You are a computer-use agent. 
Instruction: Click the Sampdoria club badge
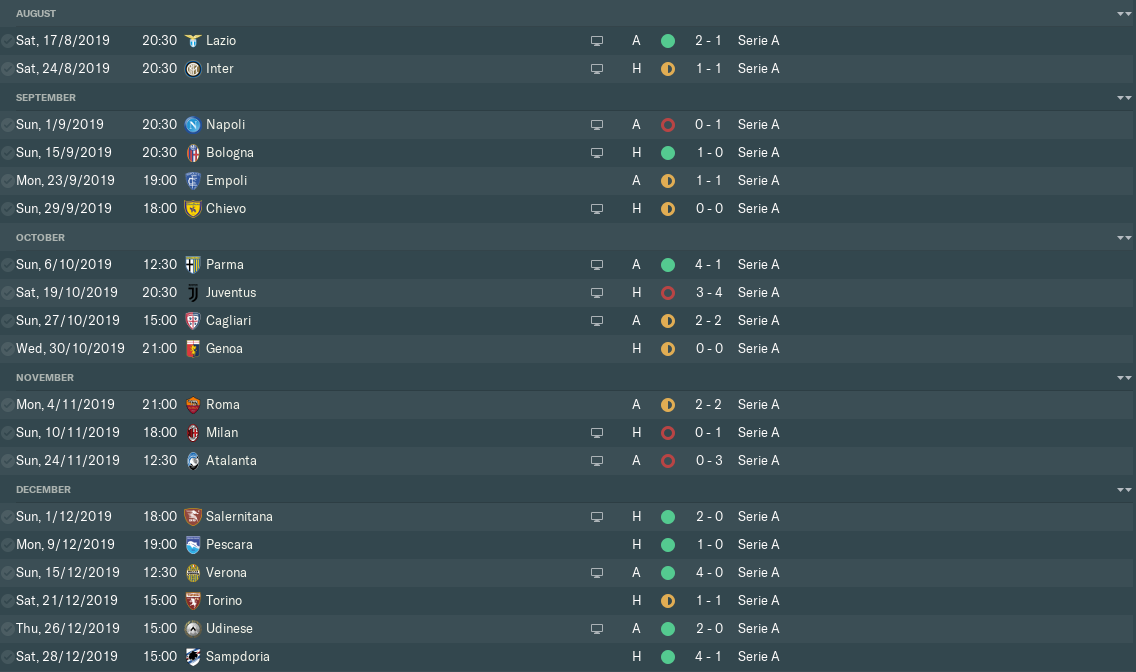[193, 657]
